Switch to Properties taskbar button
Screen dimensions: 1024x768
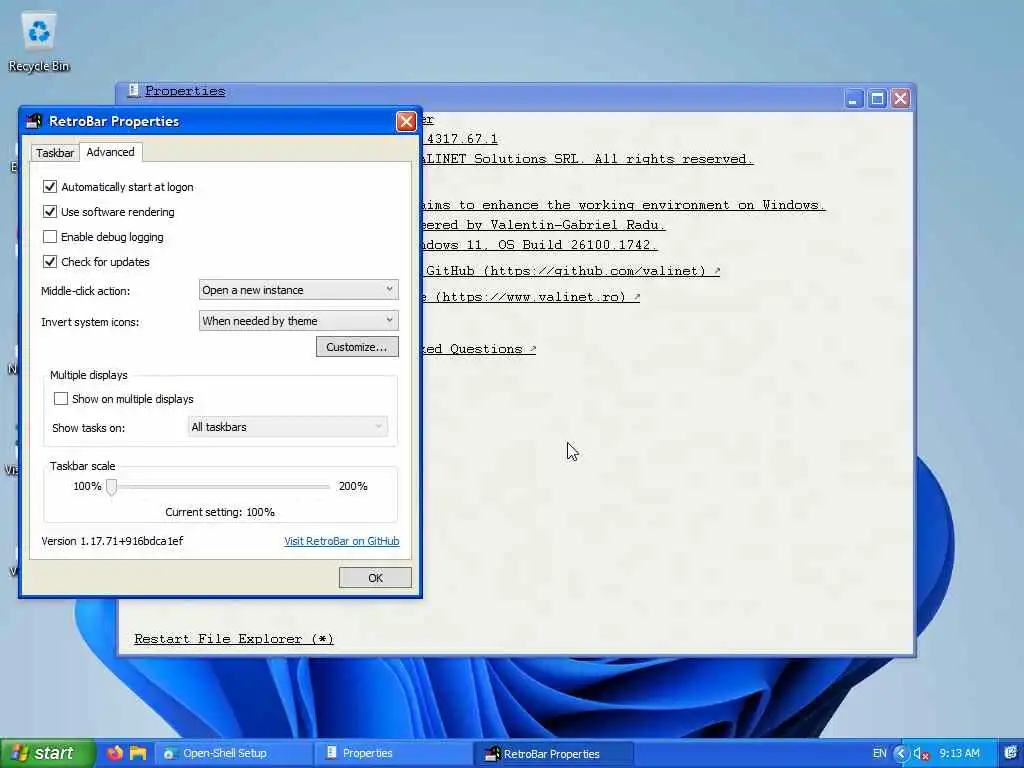[x=394, y=753]
